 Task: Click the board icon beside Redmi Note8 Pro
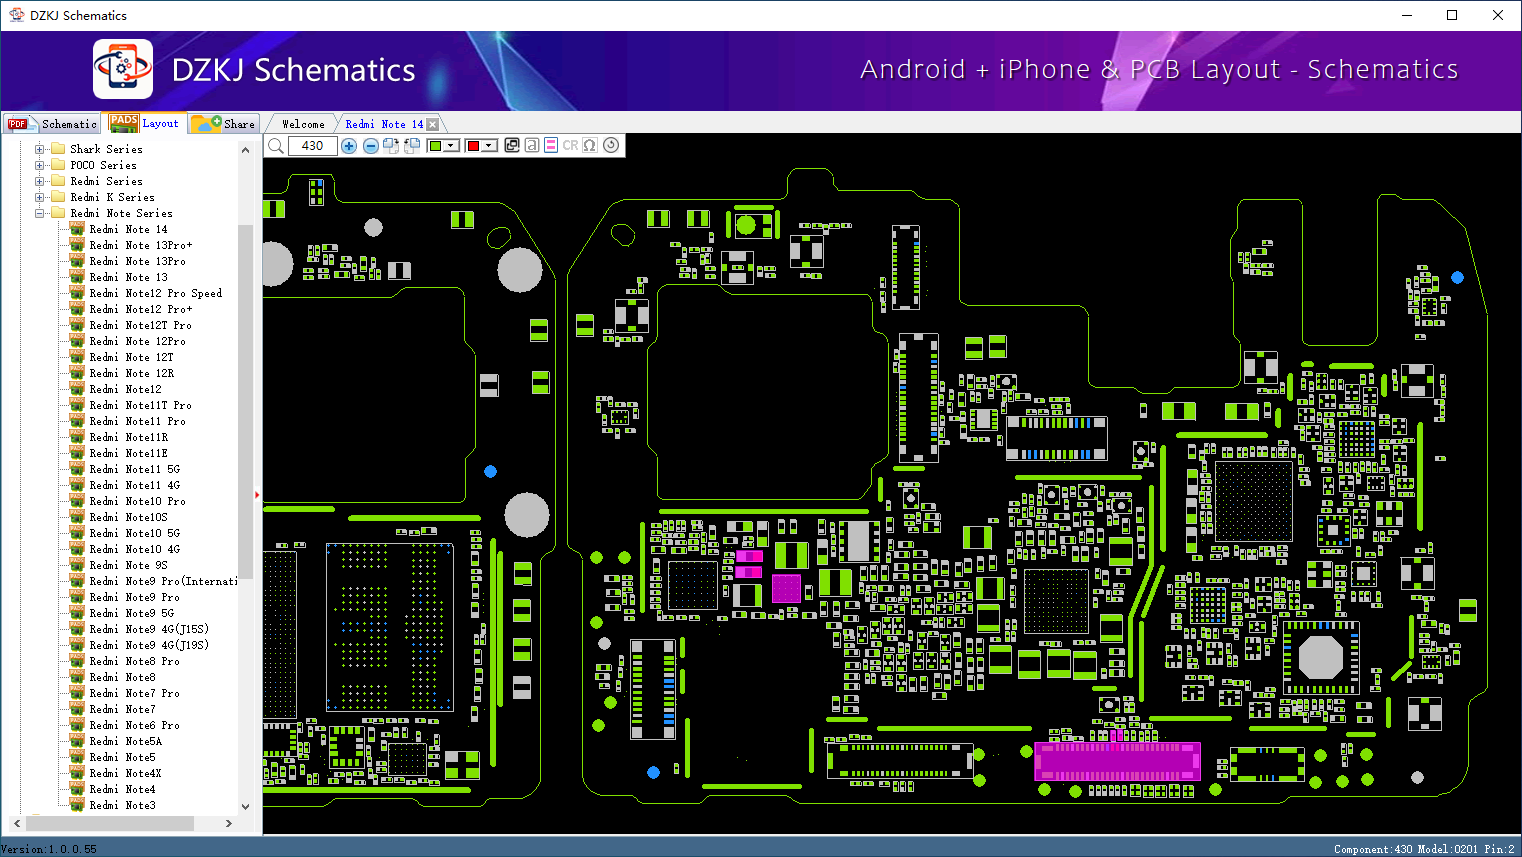coord(77,661)
